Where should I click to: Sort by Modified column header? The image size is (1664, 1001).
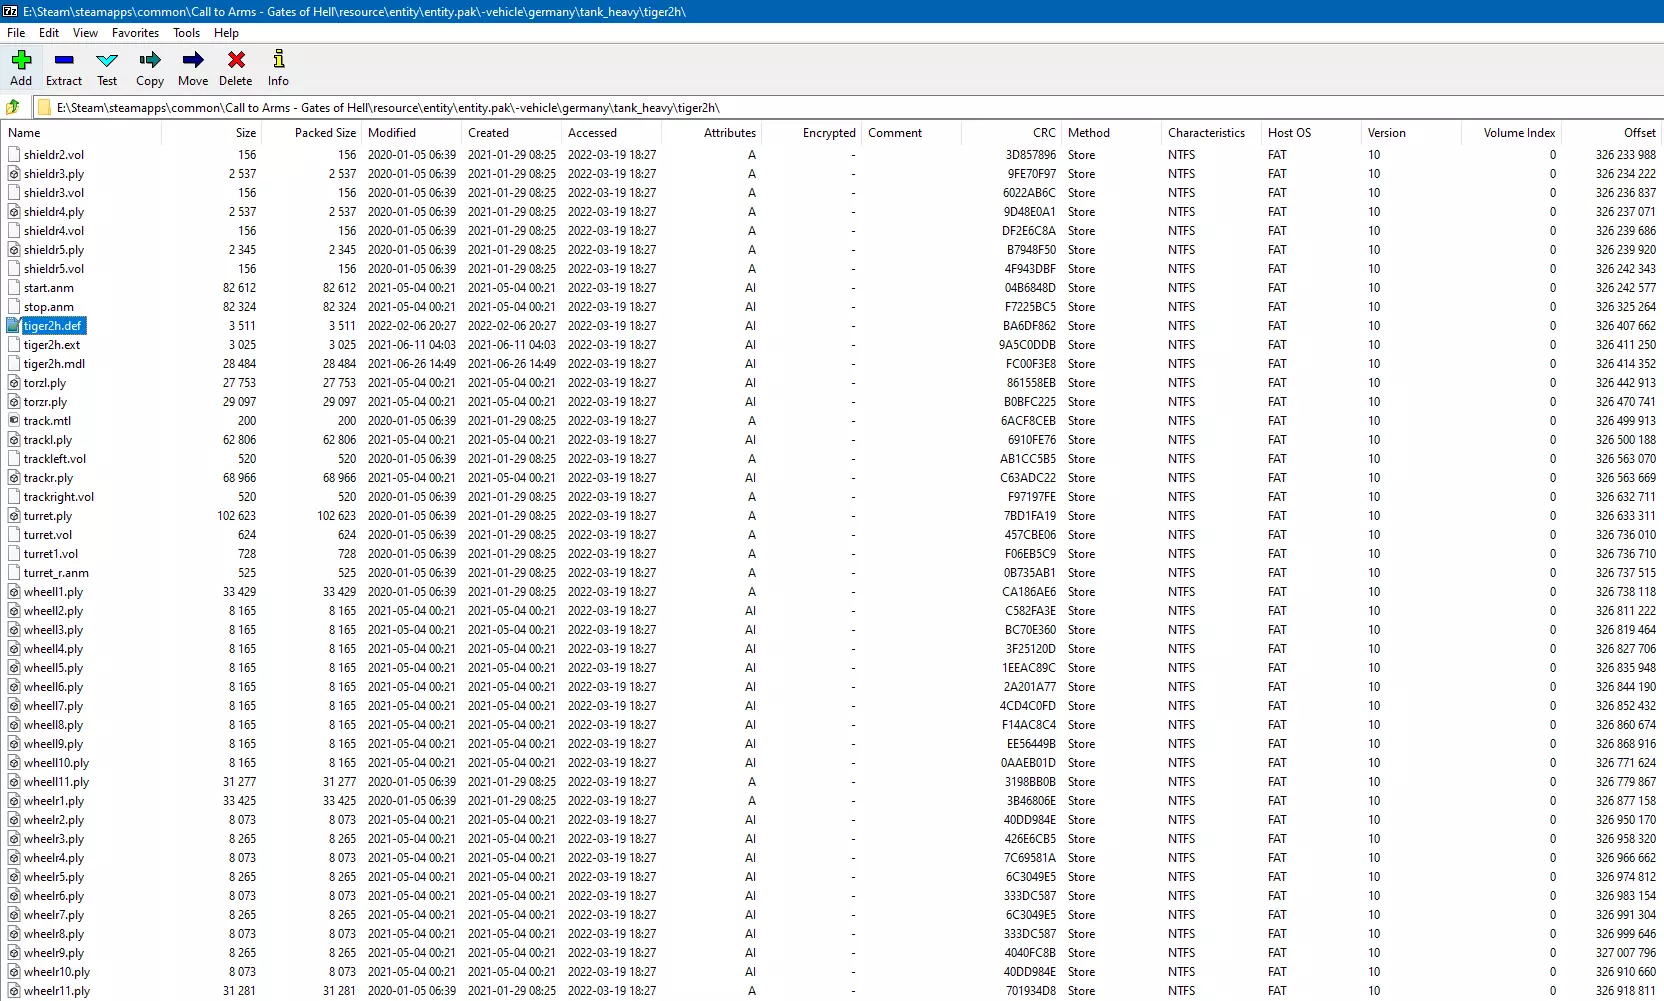pos(411,133)
